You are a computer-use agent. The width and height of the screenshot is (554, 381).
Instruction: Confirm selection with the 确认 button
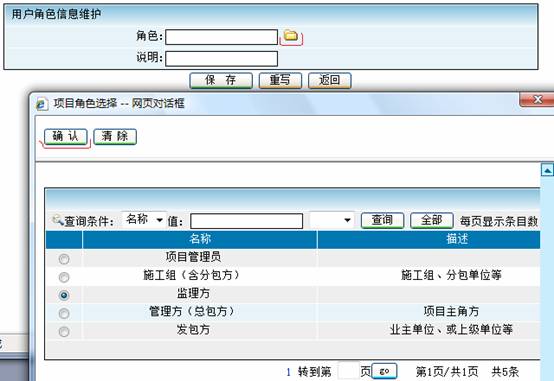pos(65,136)
